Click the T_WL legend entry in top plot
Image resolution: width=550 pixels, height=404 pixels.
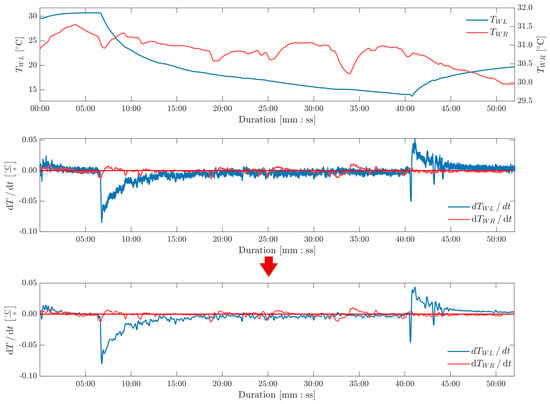click(x=487, y=20)
